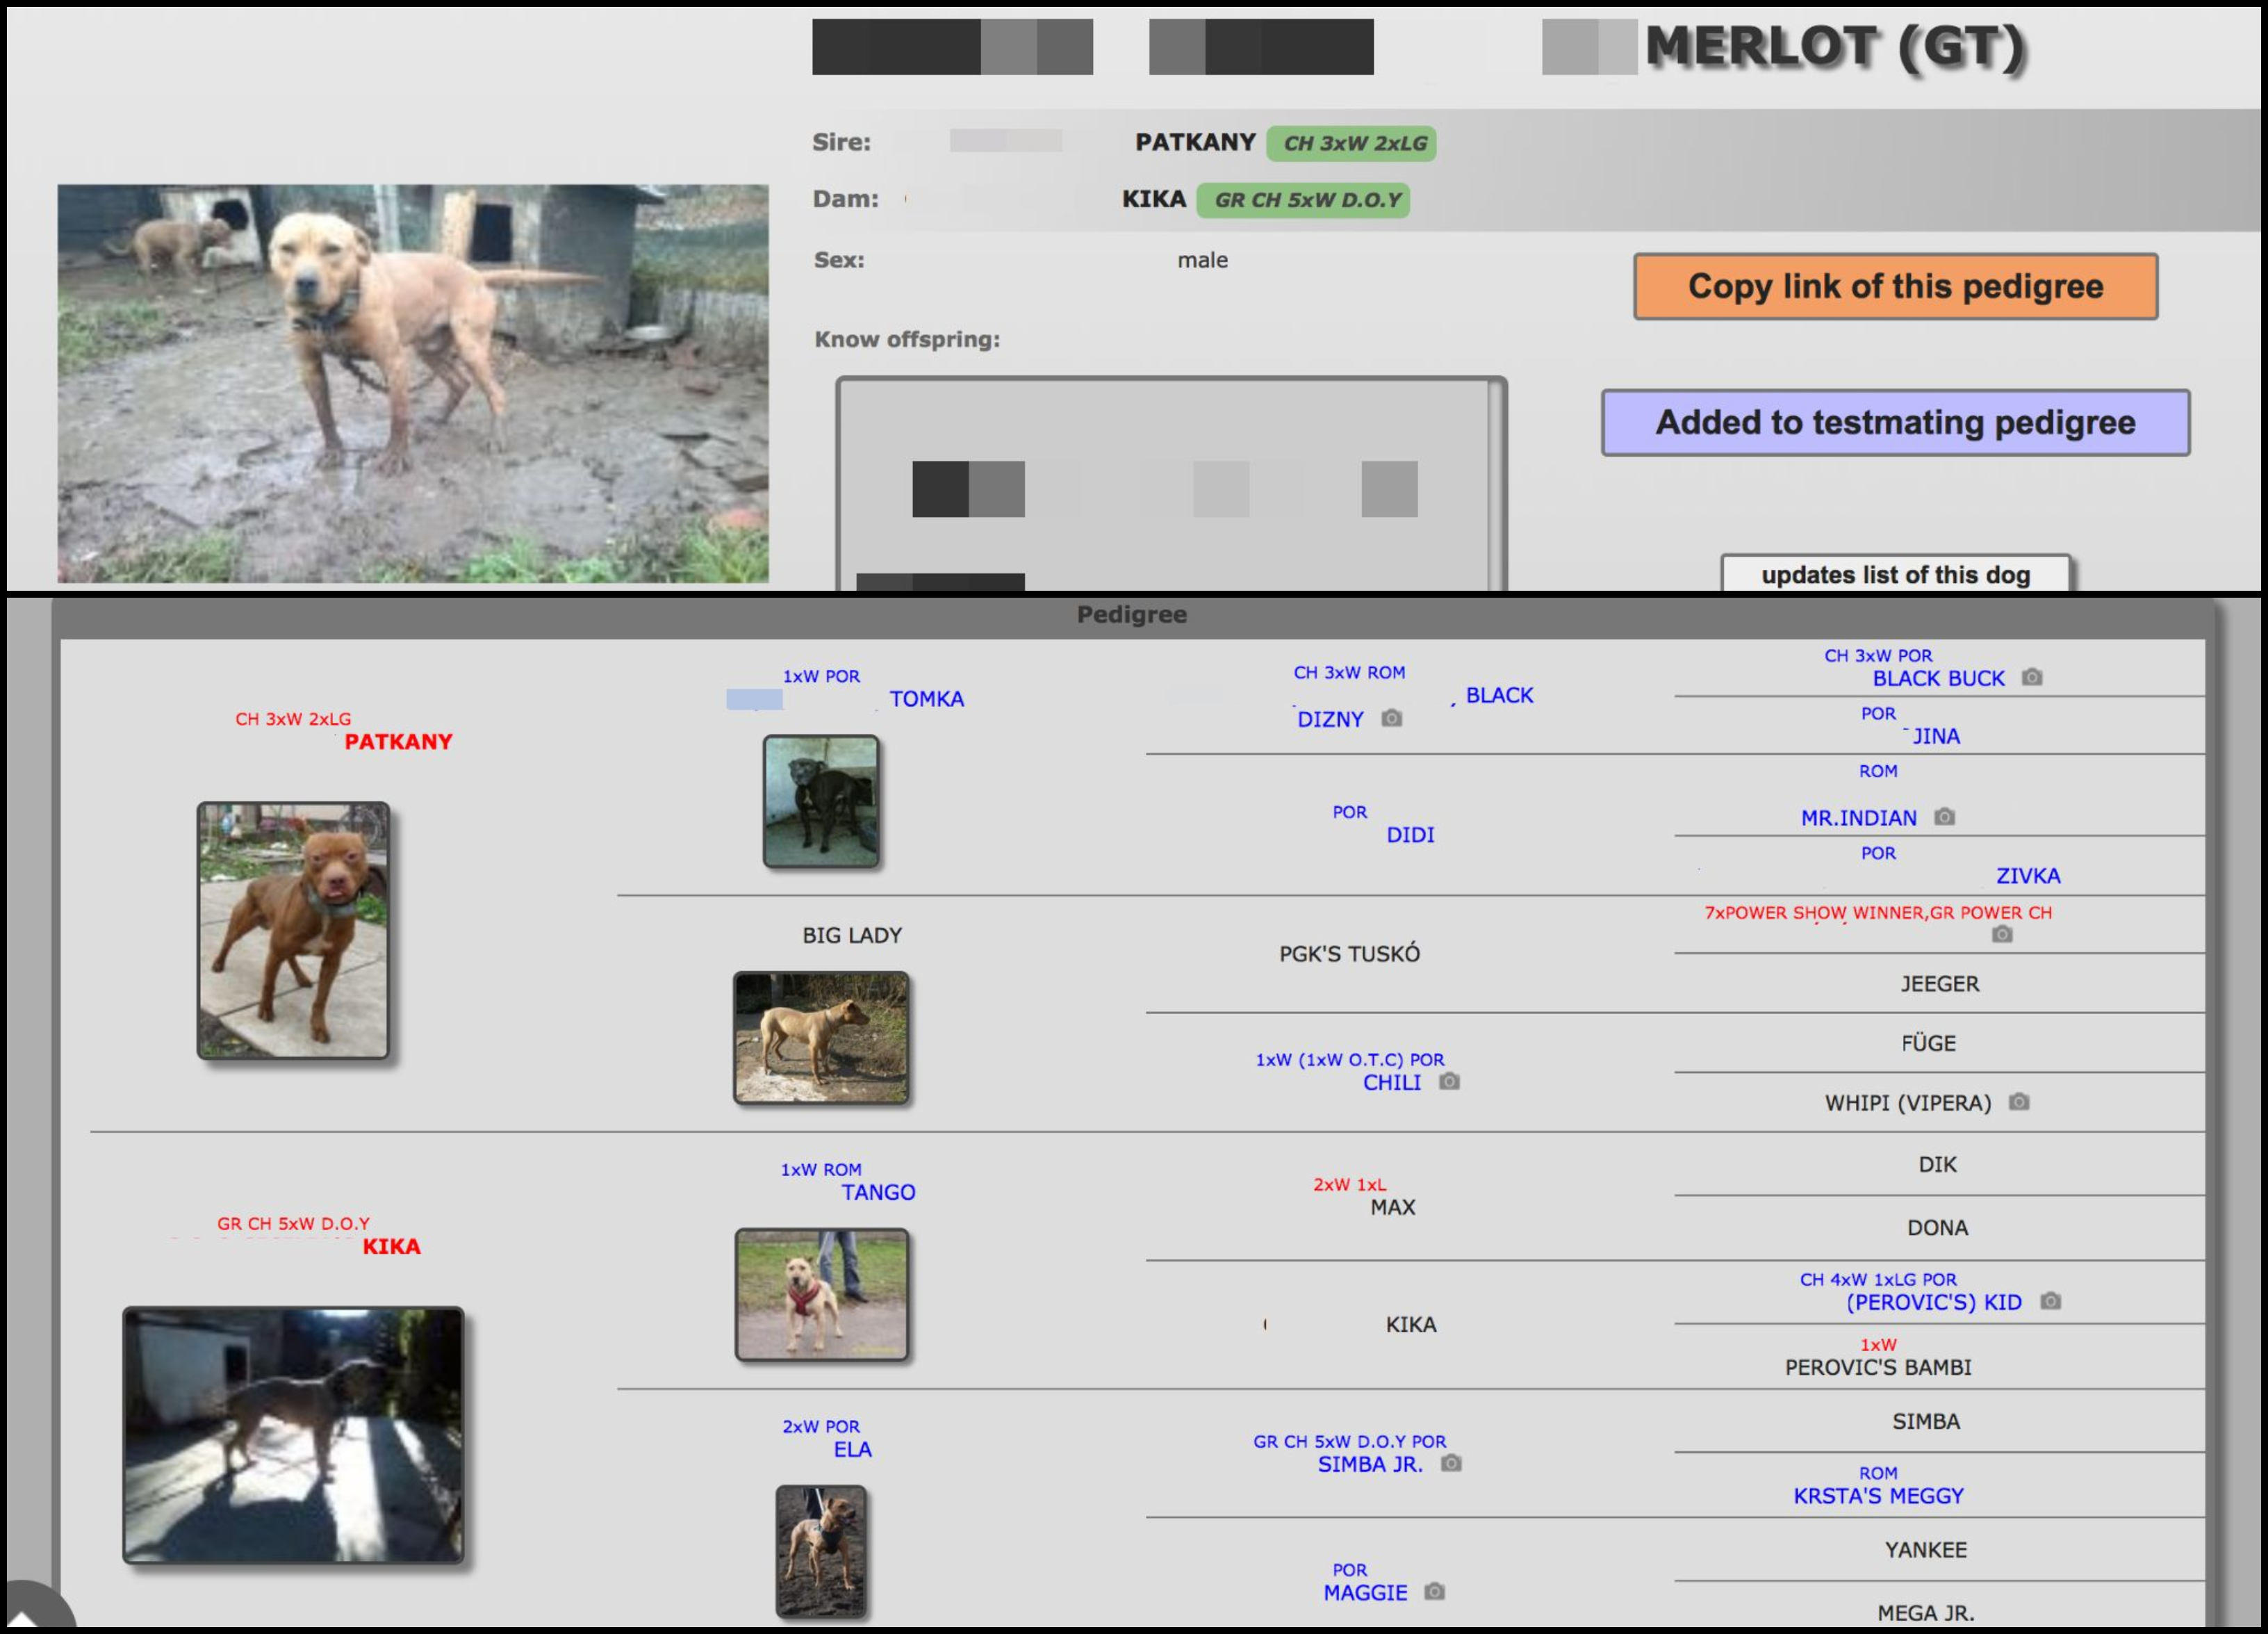The width and height of the screenshot is (2268, 1634).
Task: Open red PATKANY link in pedigree
Action: coord(398,742)
